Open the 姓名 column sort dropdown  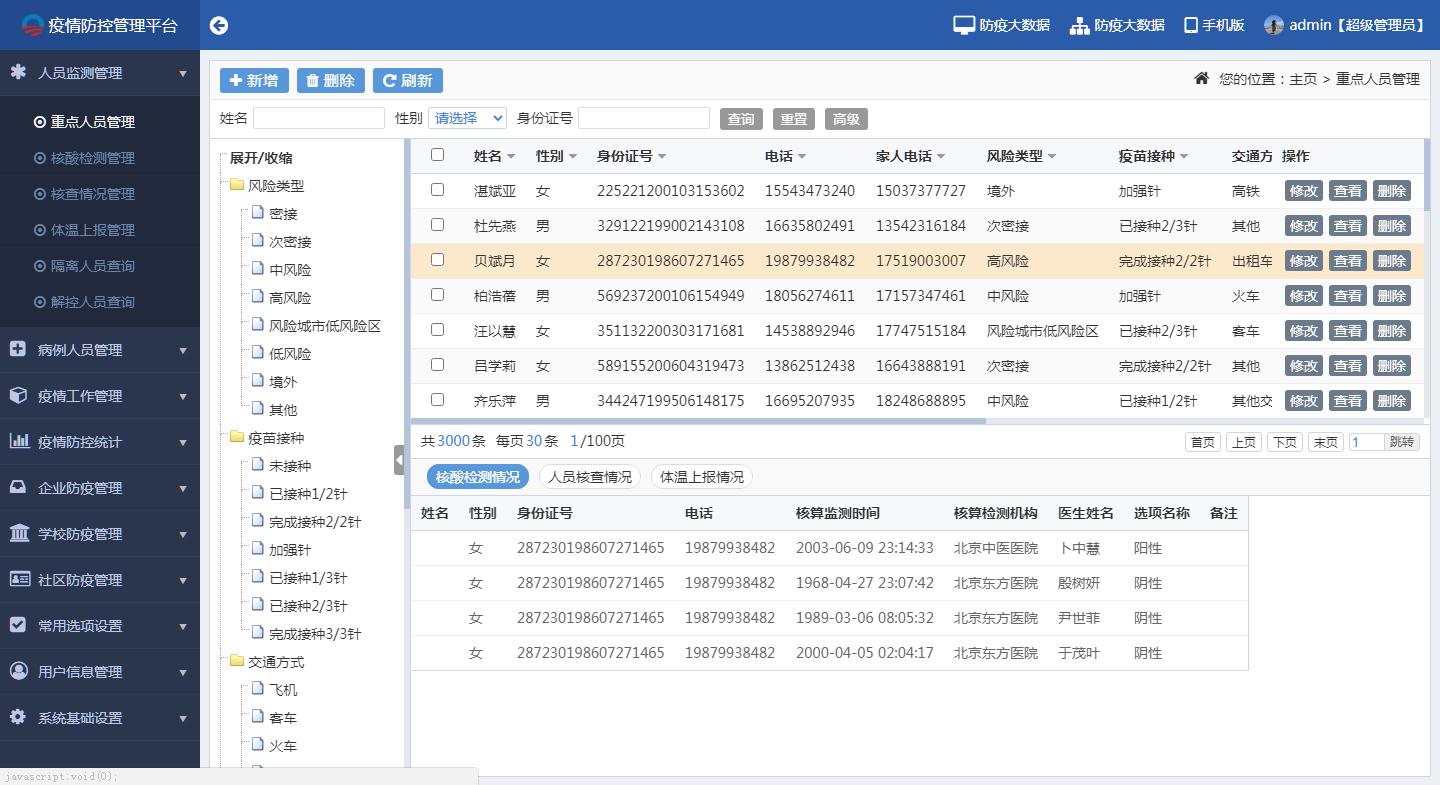point(511,156)
